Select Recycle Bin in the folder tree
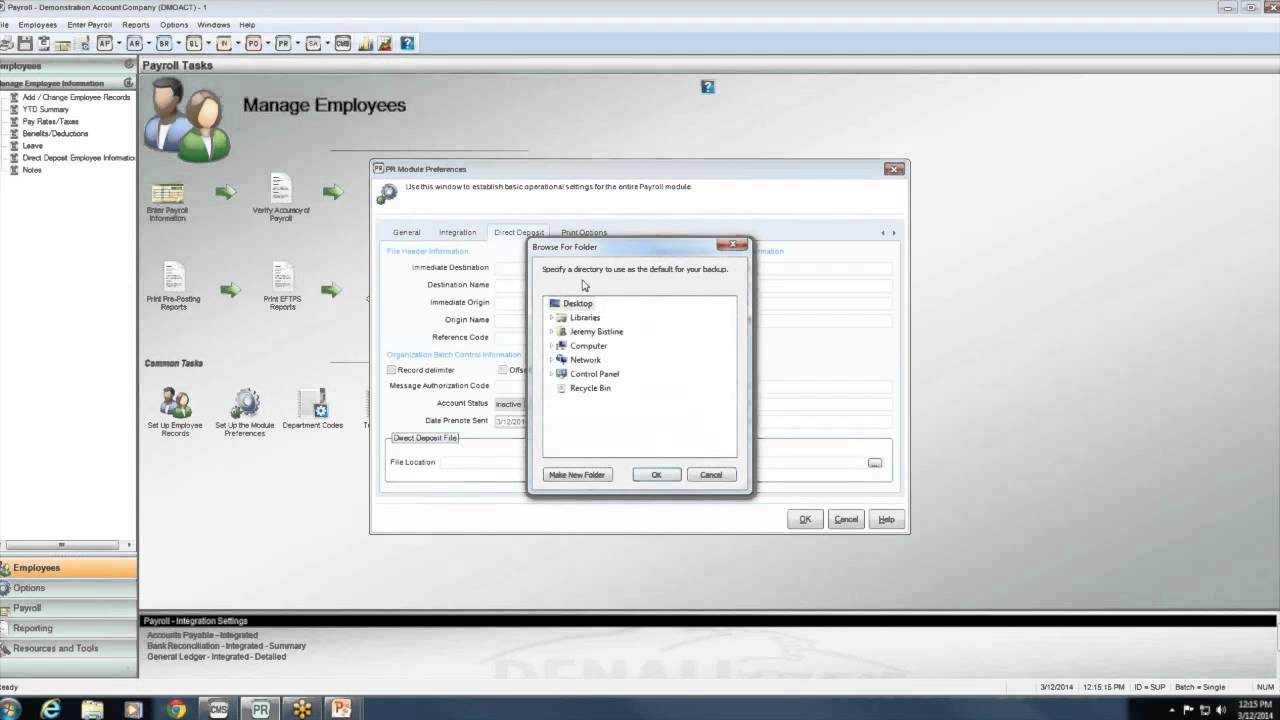This screenshot has height=720, width=1280. pyautogui.click(x=590, y=388)
